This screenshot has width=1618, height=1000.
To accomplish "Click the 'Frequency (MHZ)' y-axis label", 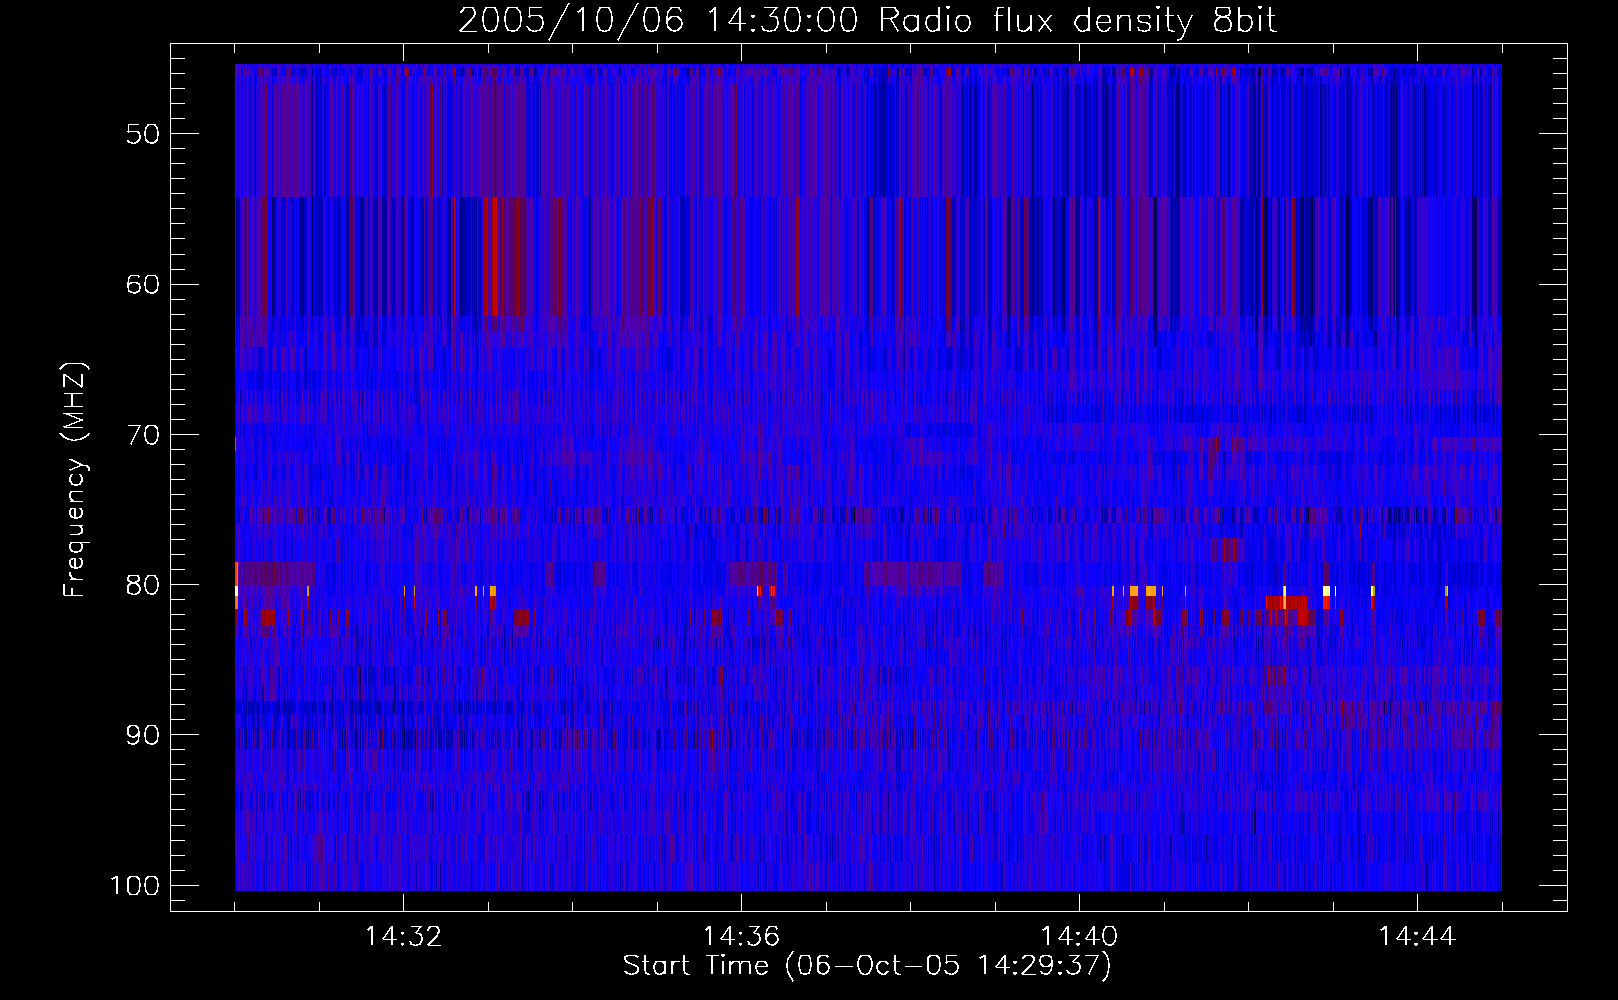I will click(75, 480).
